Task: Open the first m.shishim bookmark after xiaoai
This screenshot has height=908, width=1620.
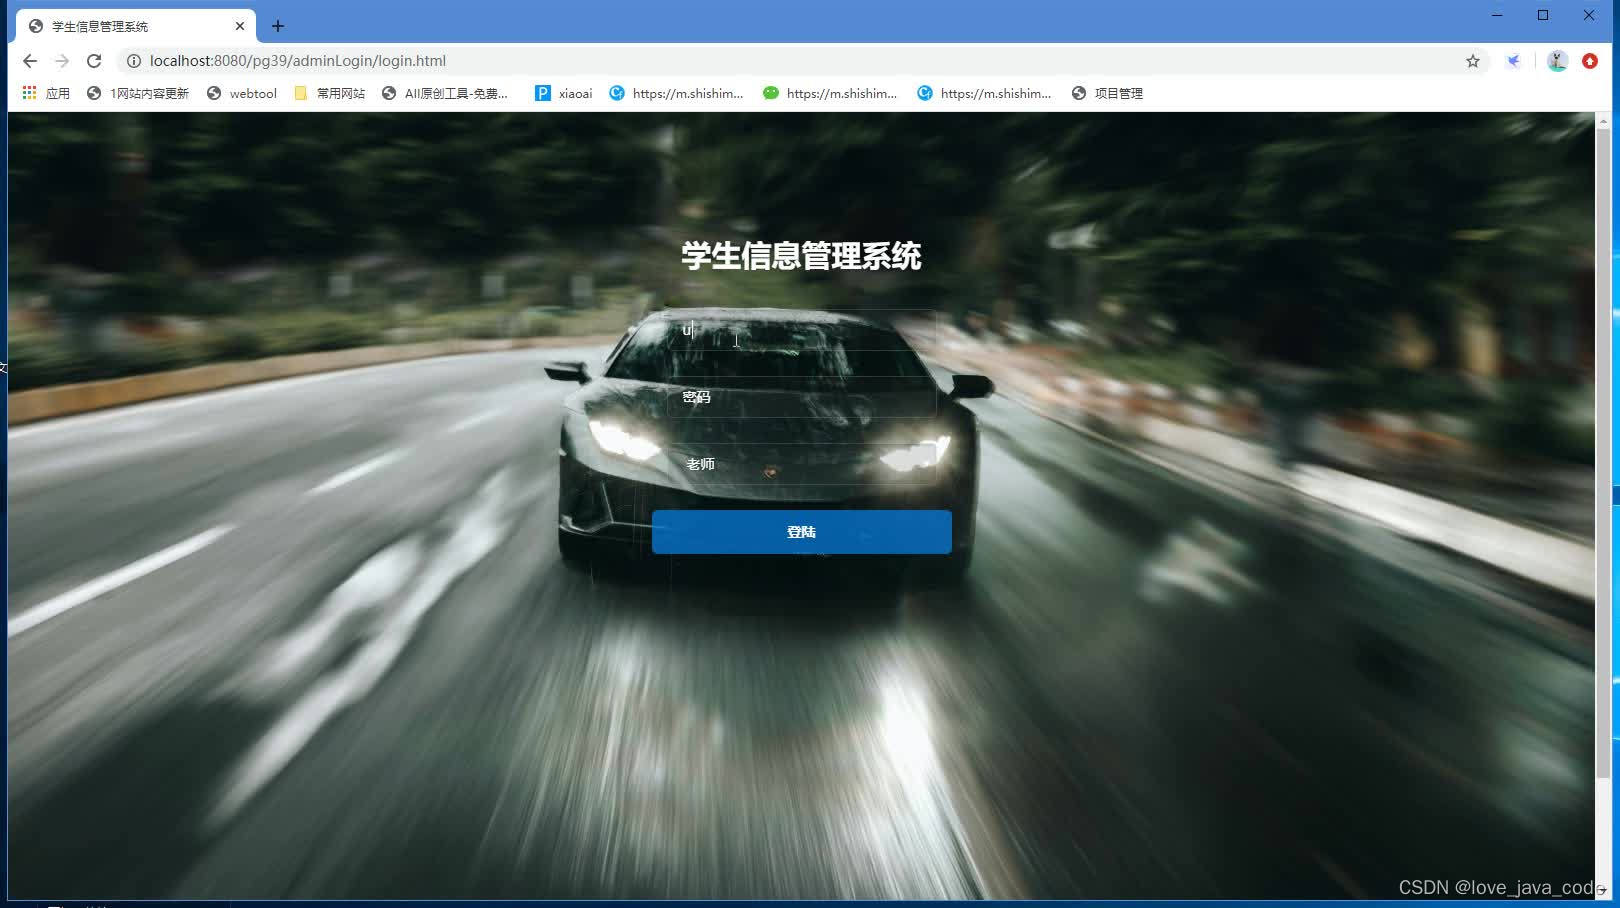Action: (676, 93)
